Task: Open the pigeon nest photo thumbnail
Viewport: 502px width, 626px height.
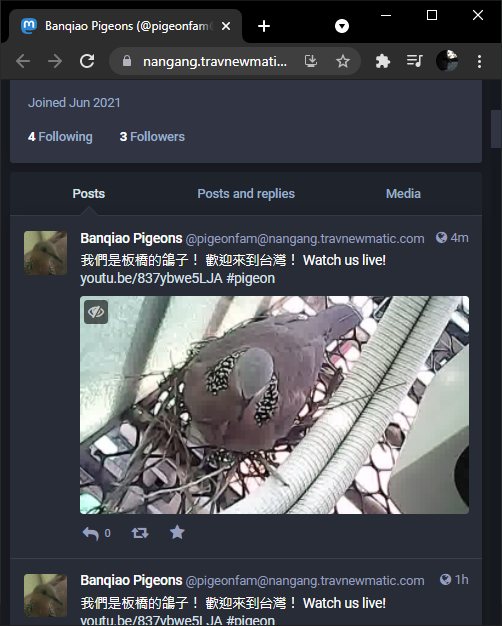Action: (274, 405)
